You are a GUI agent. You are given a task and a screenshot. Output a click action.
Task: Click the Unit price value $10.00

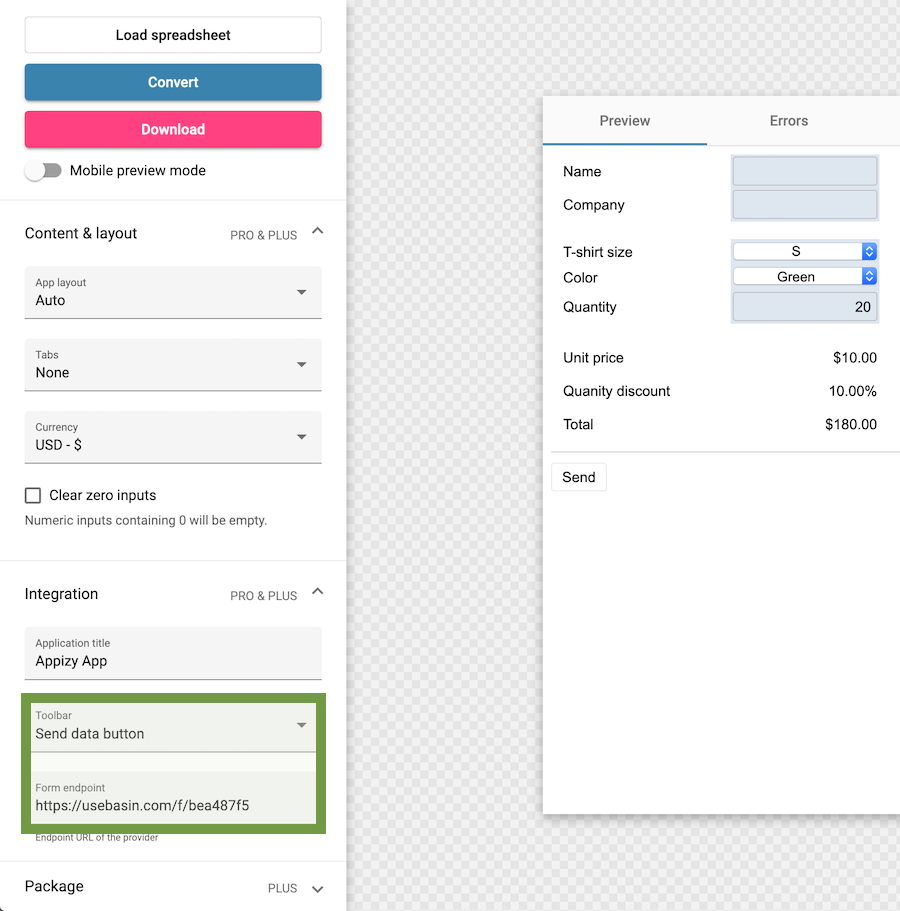[x=855, y=357]
